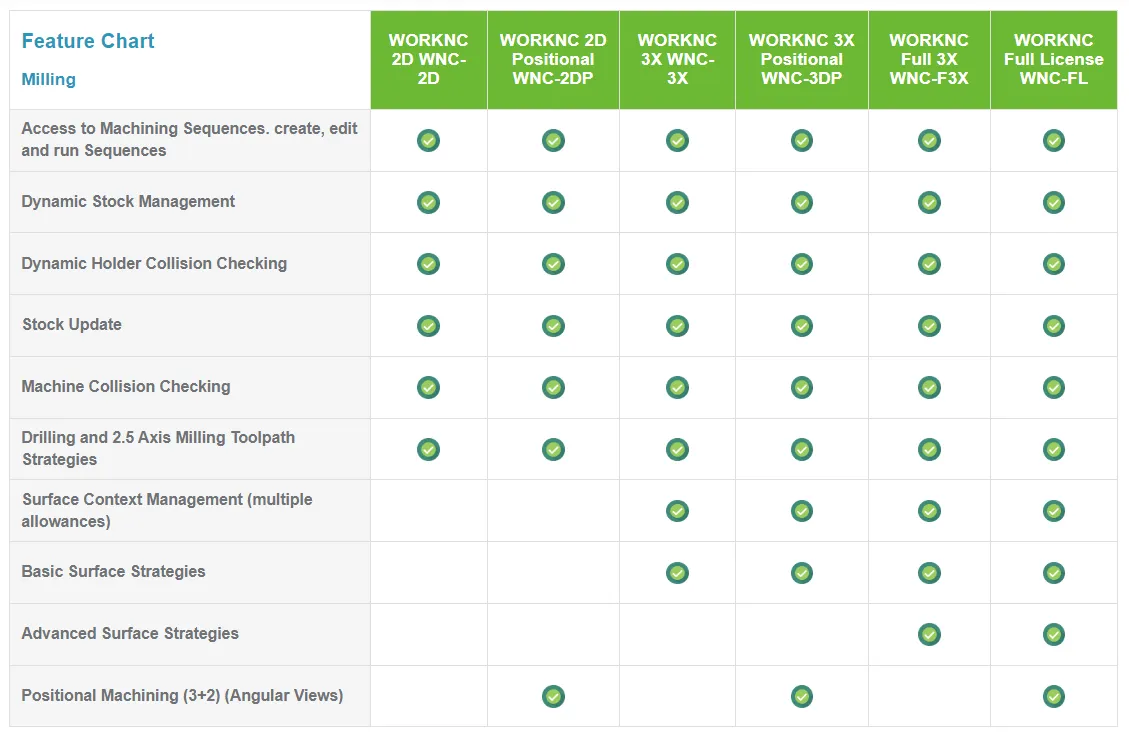Select the WORKNC 2D WNC-2D column header
The image size is (1129, 740).
(428, 59)
